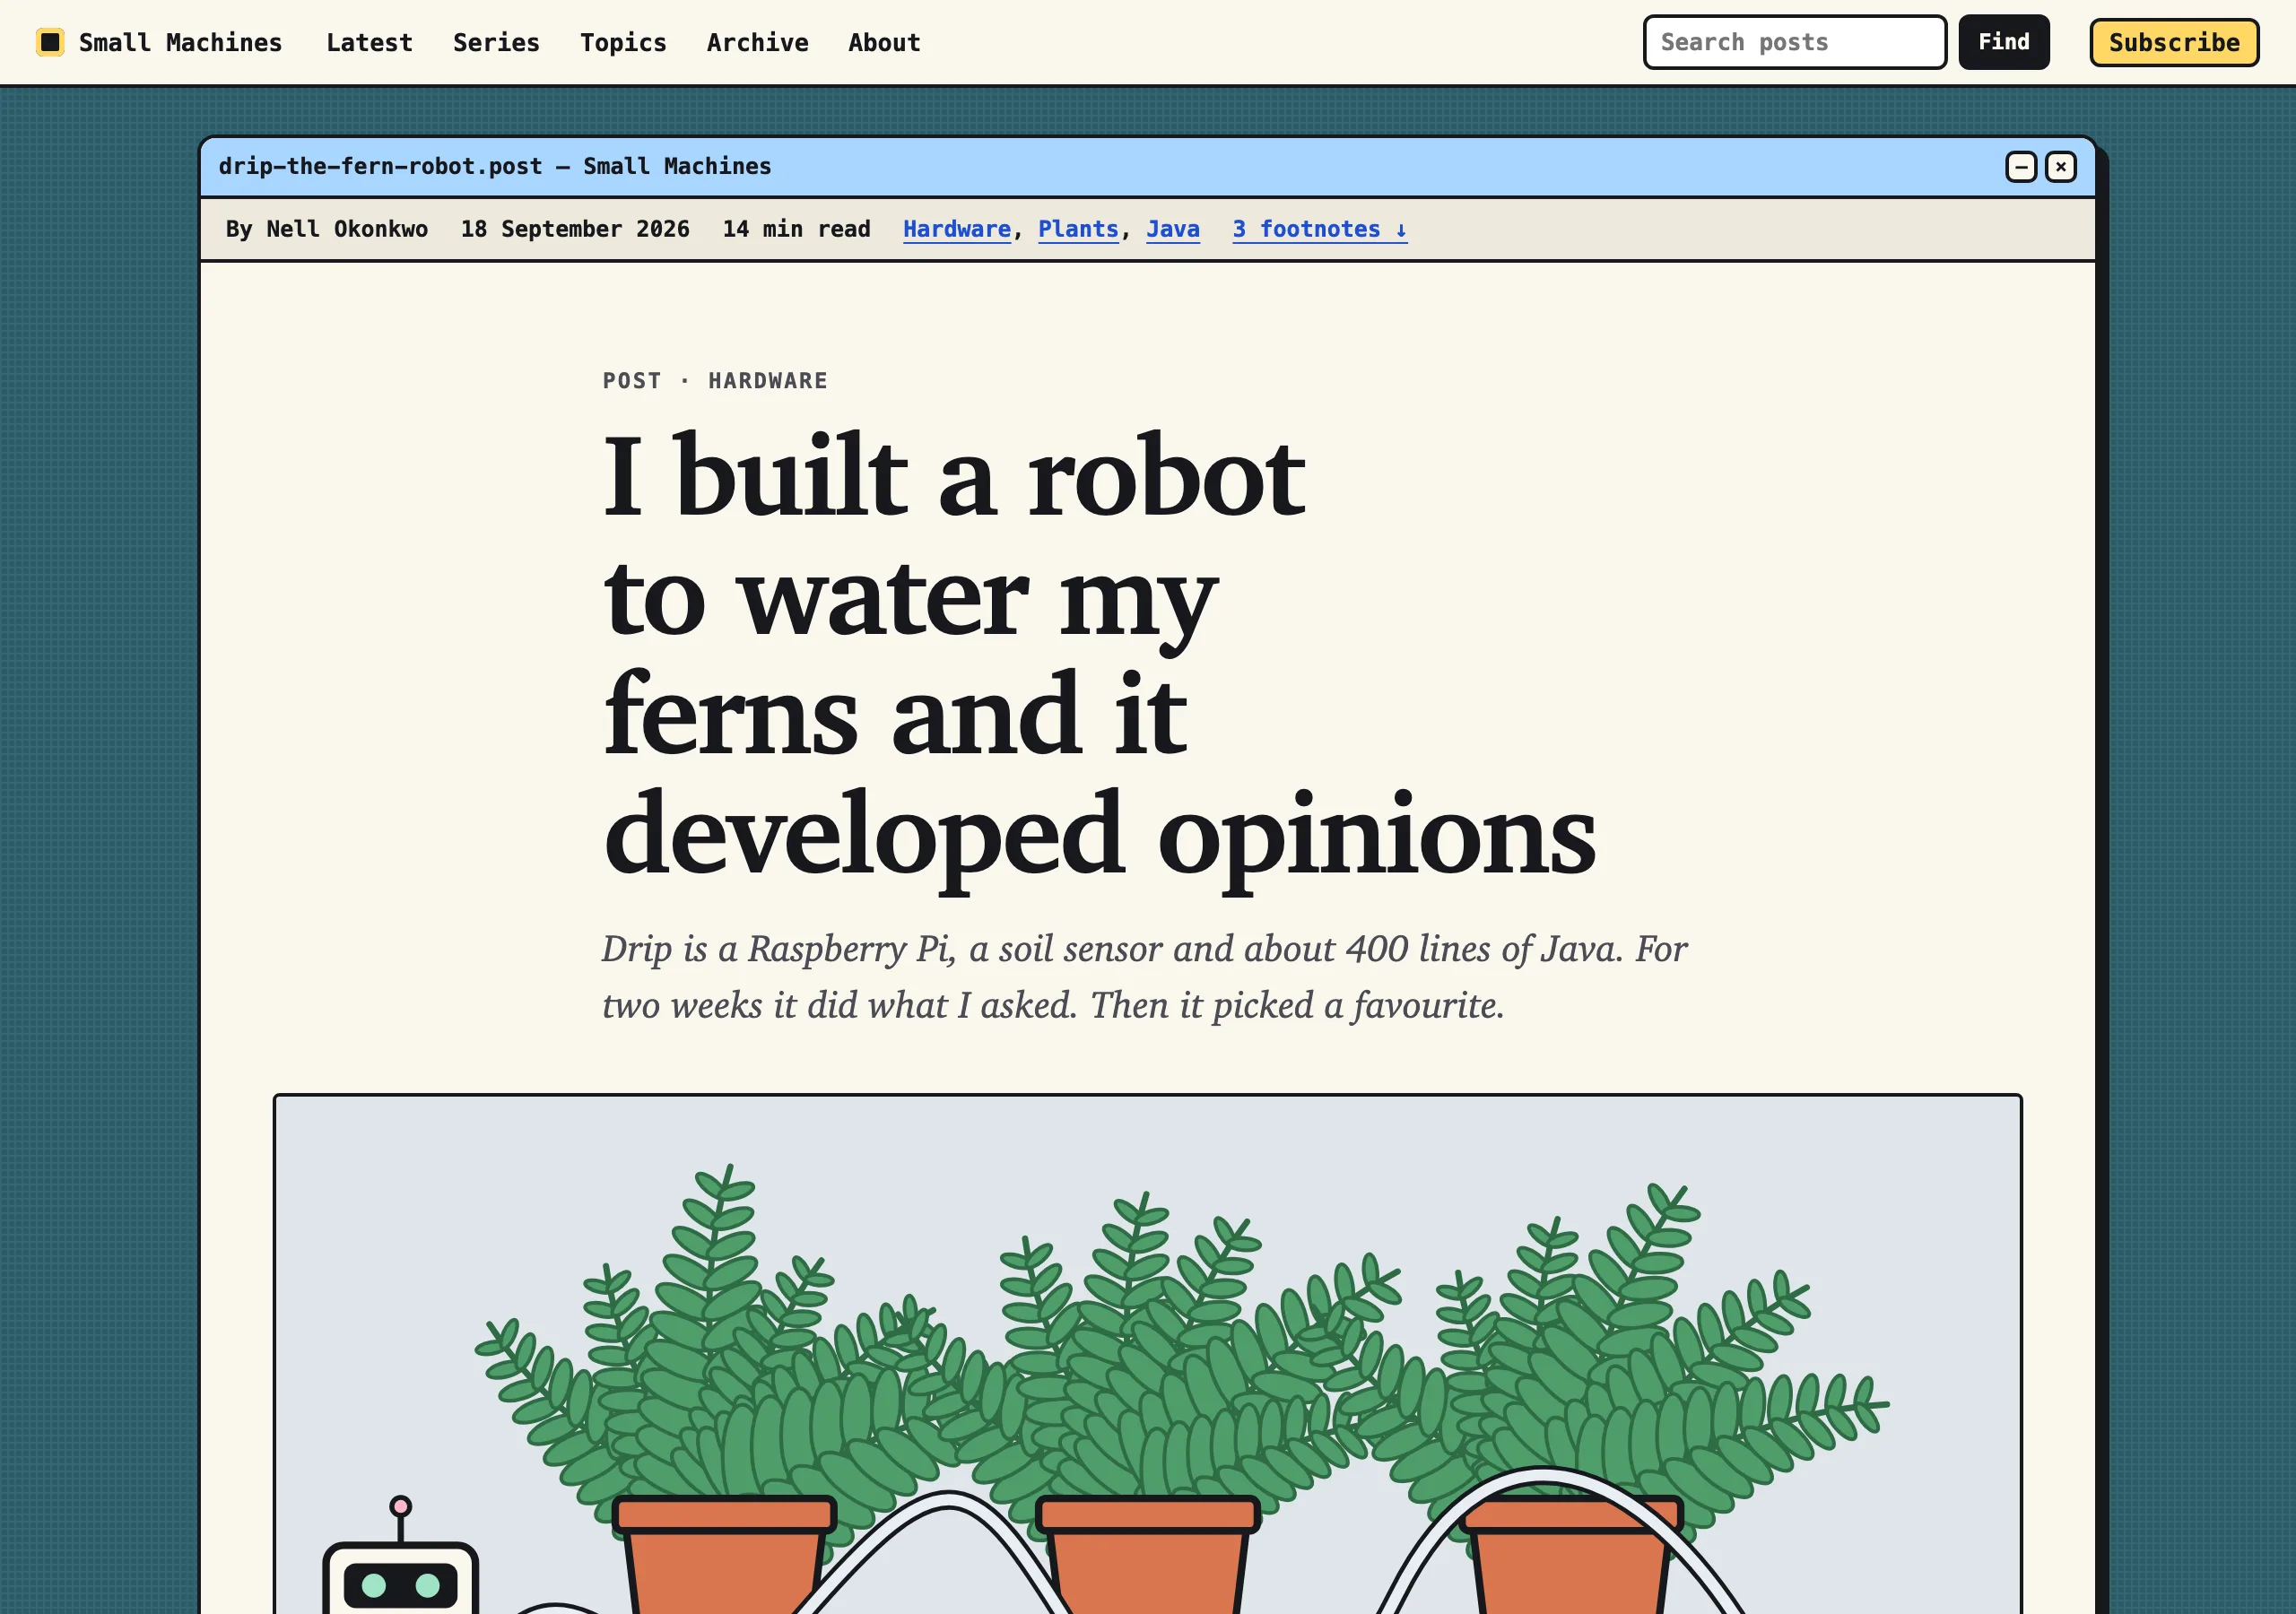This screenshot has width=2296, height=1614.
Task: Minimize the drip-the-fern-robot.post window
Action: 2021,167
